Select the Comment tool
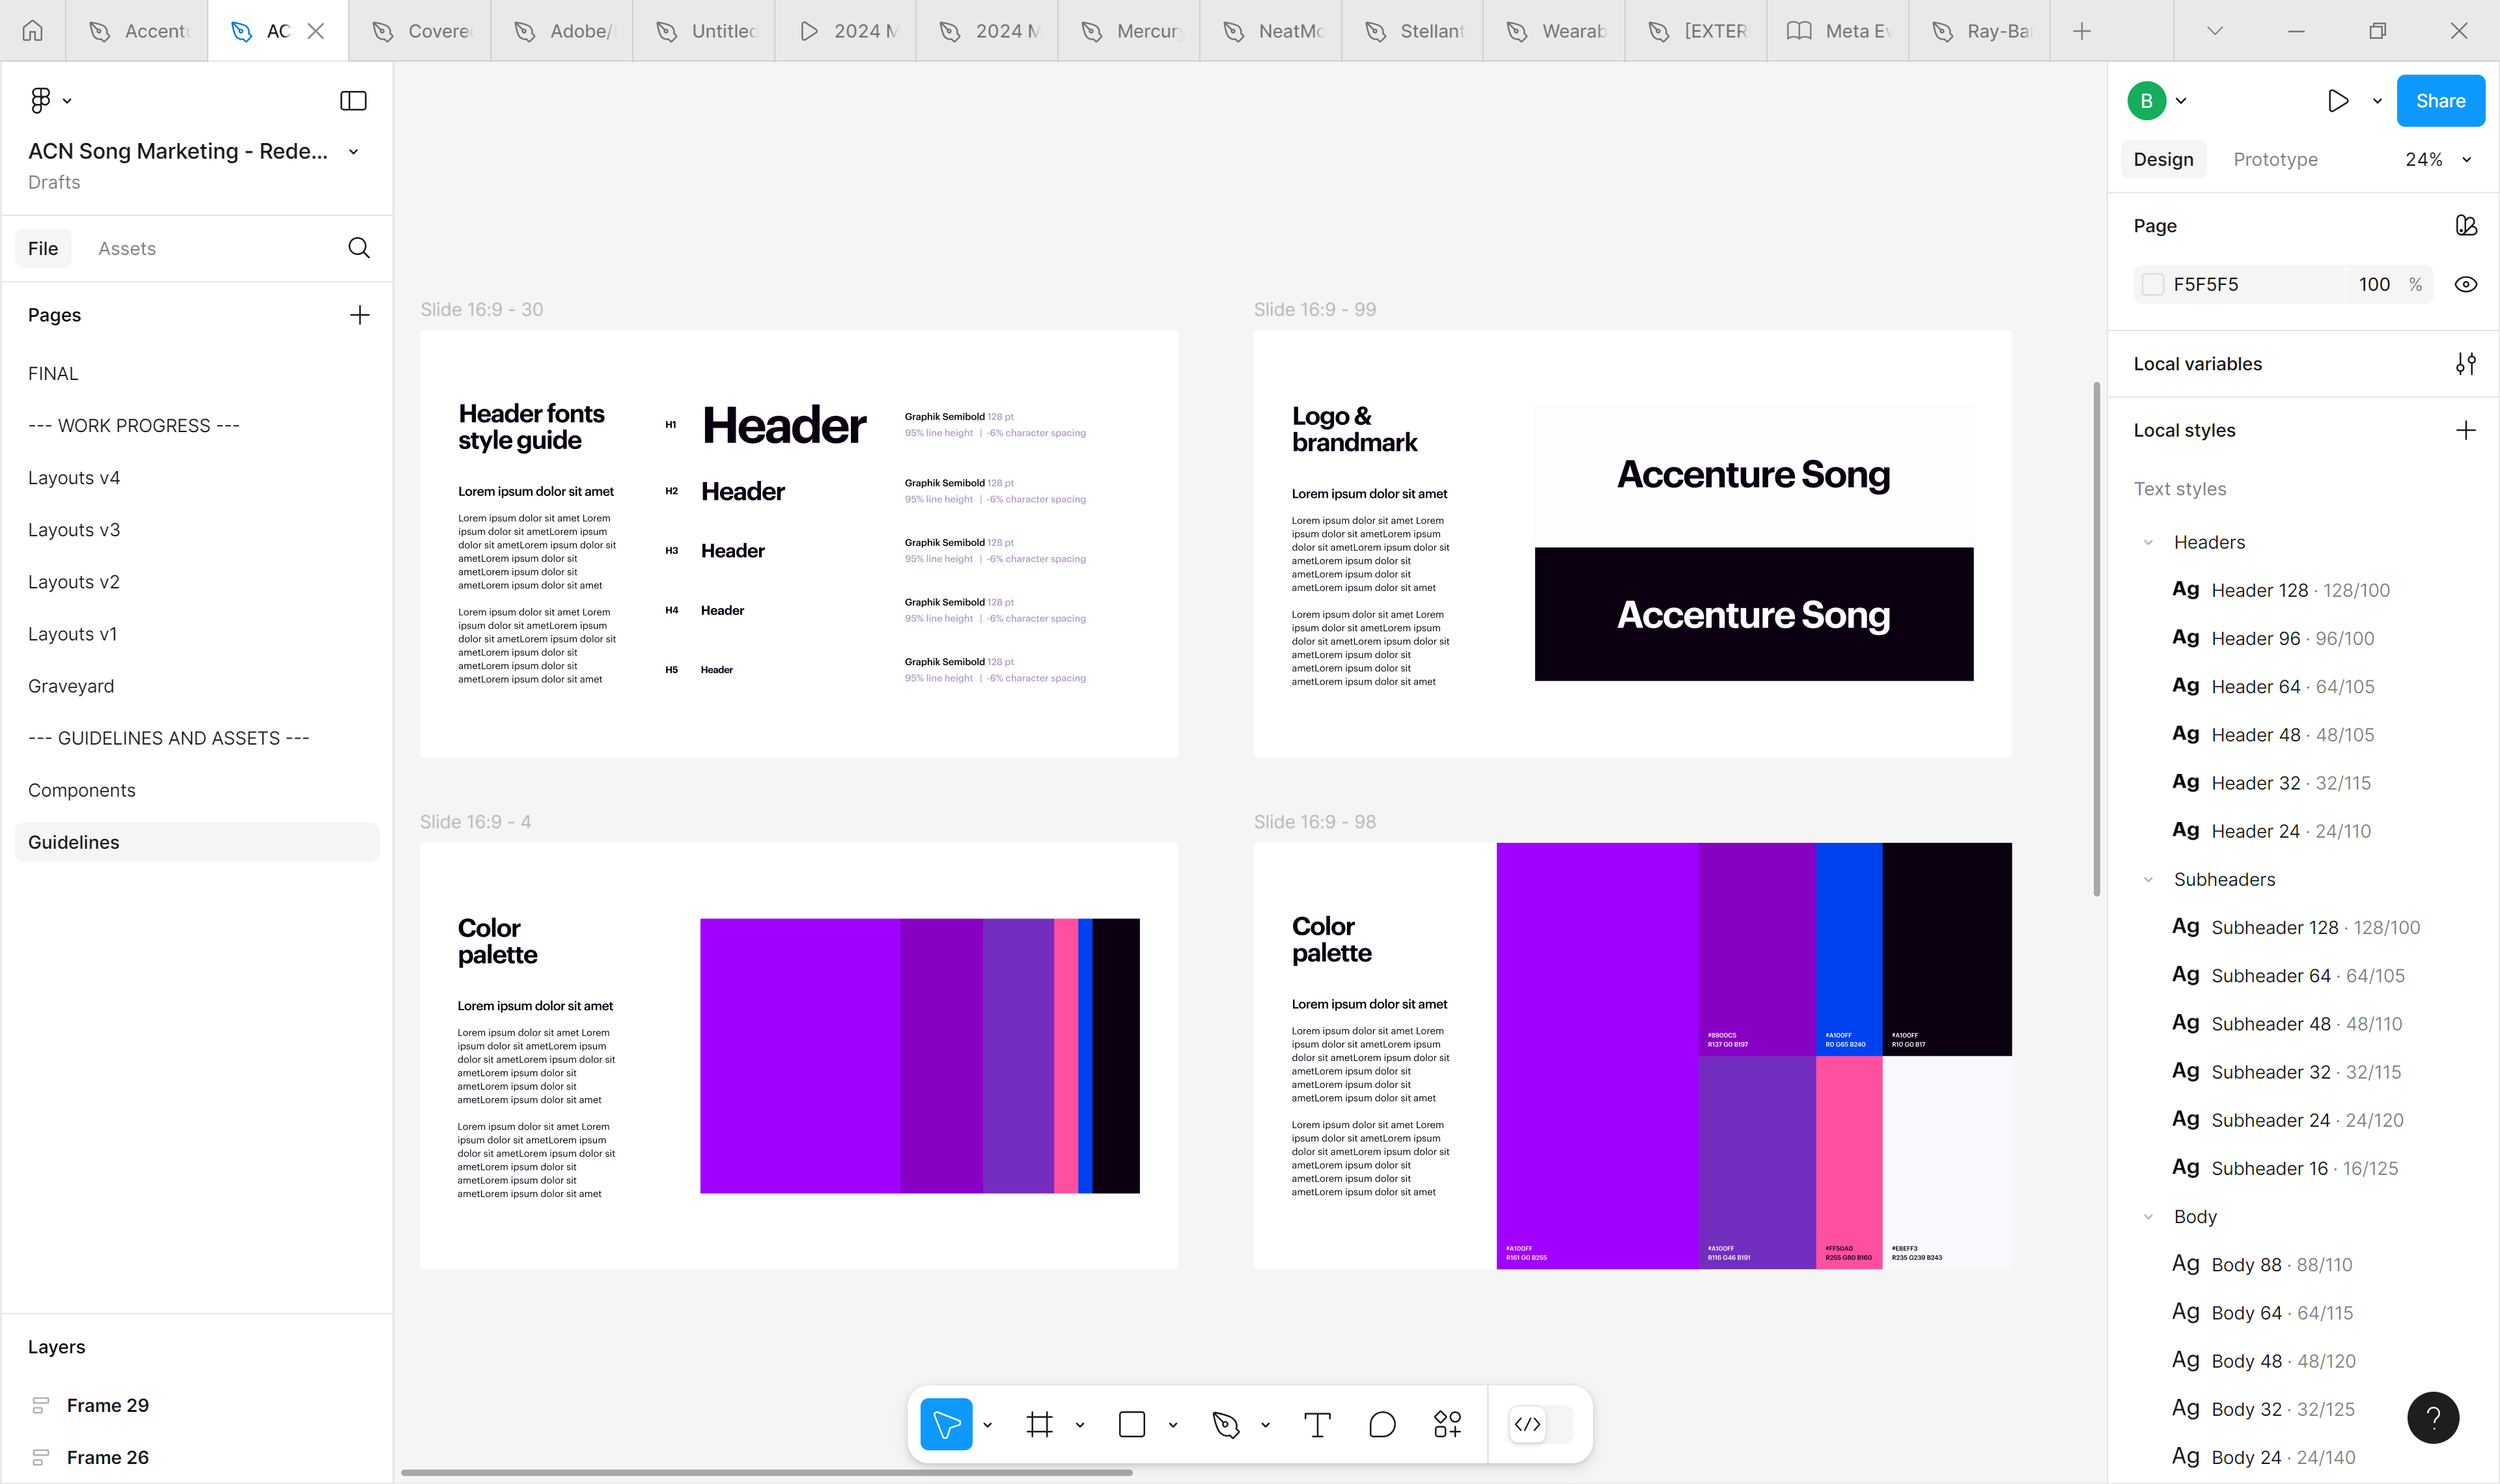 click(1382, 1424)
